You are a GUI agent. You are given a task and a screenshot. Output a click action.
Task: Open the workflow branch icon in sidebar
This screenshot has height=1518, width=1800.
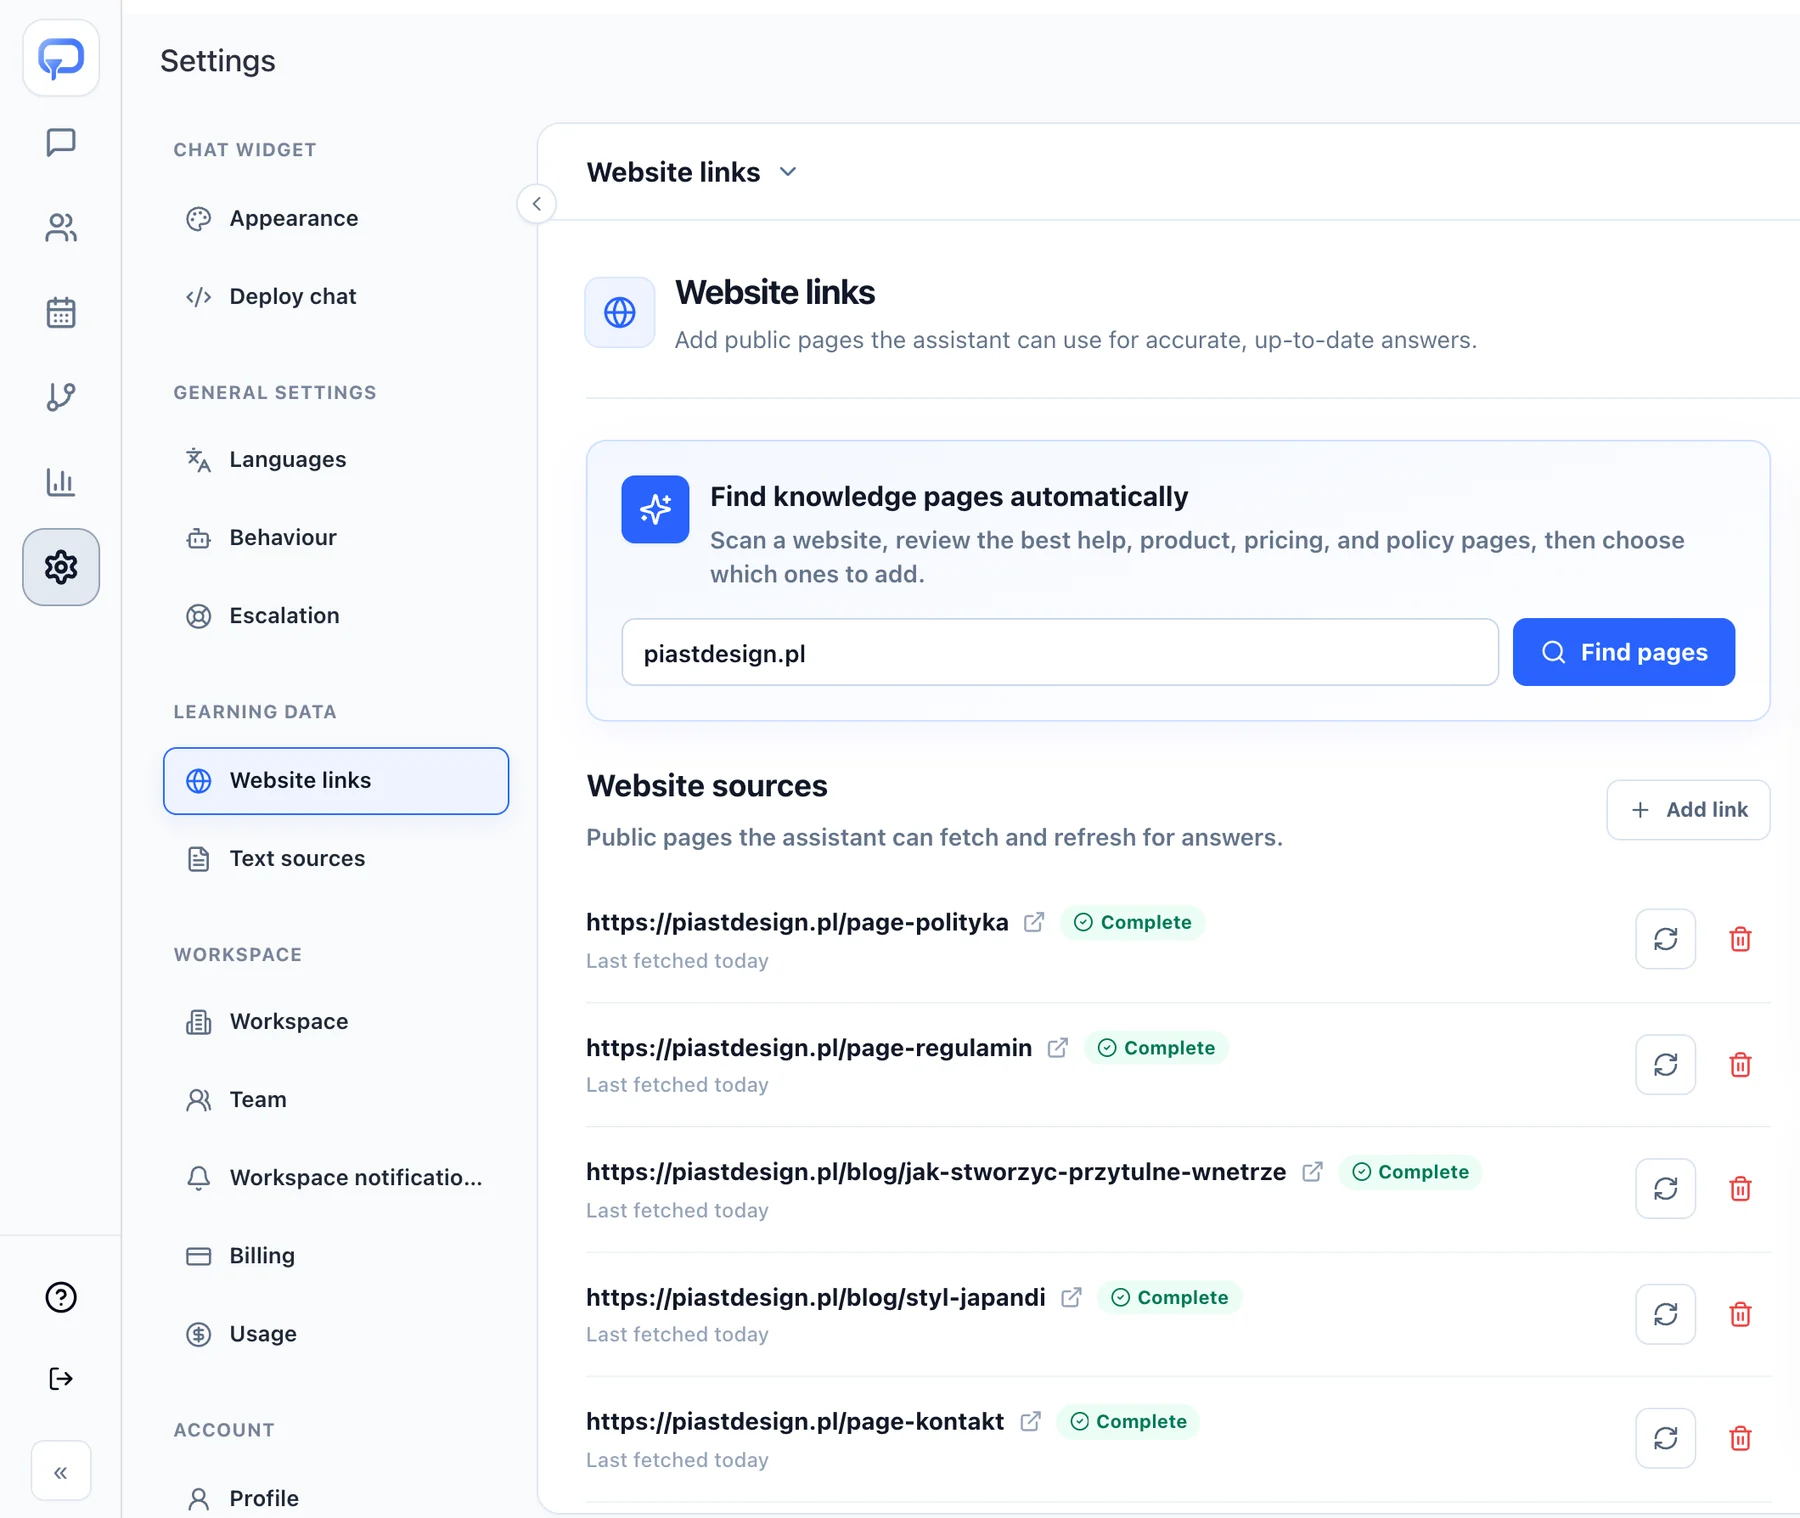(61, 397)
